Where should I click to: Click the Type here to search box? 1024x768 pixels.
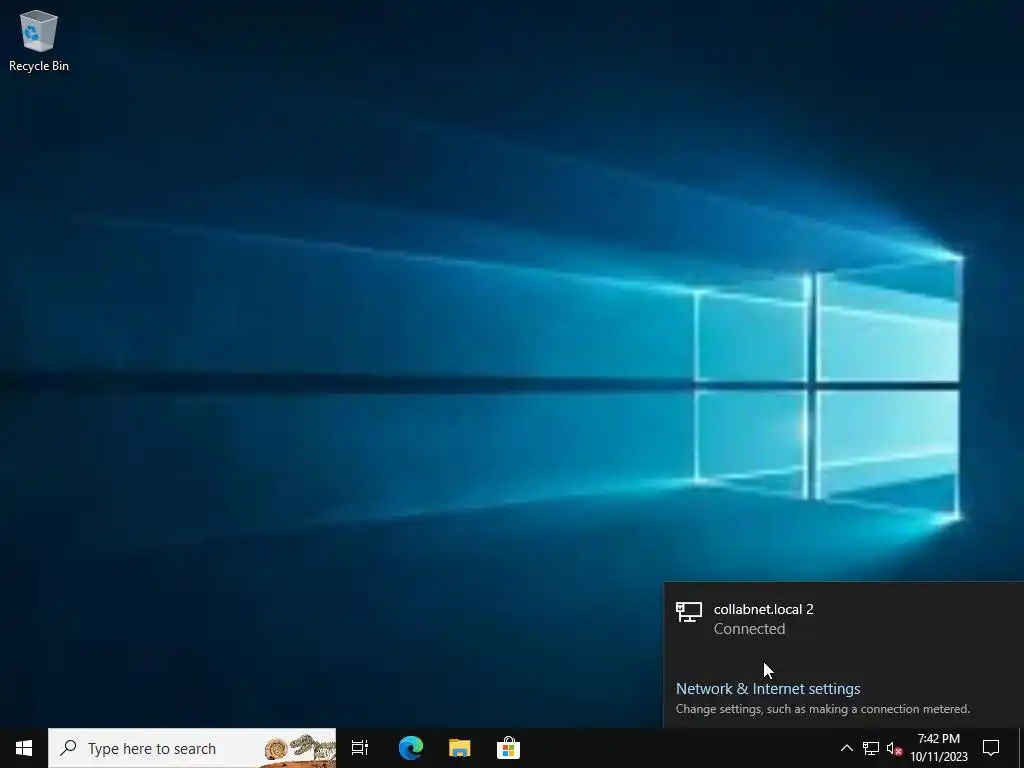click(192, 748)
